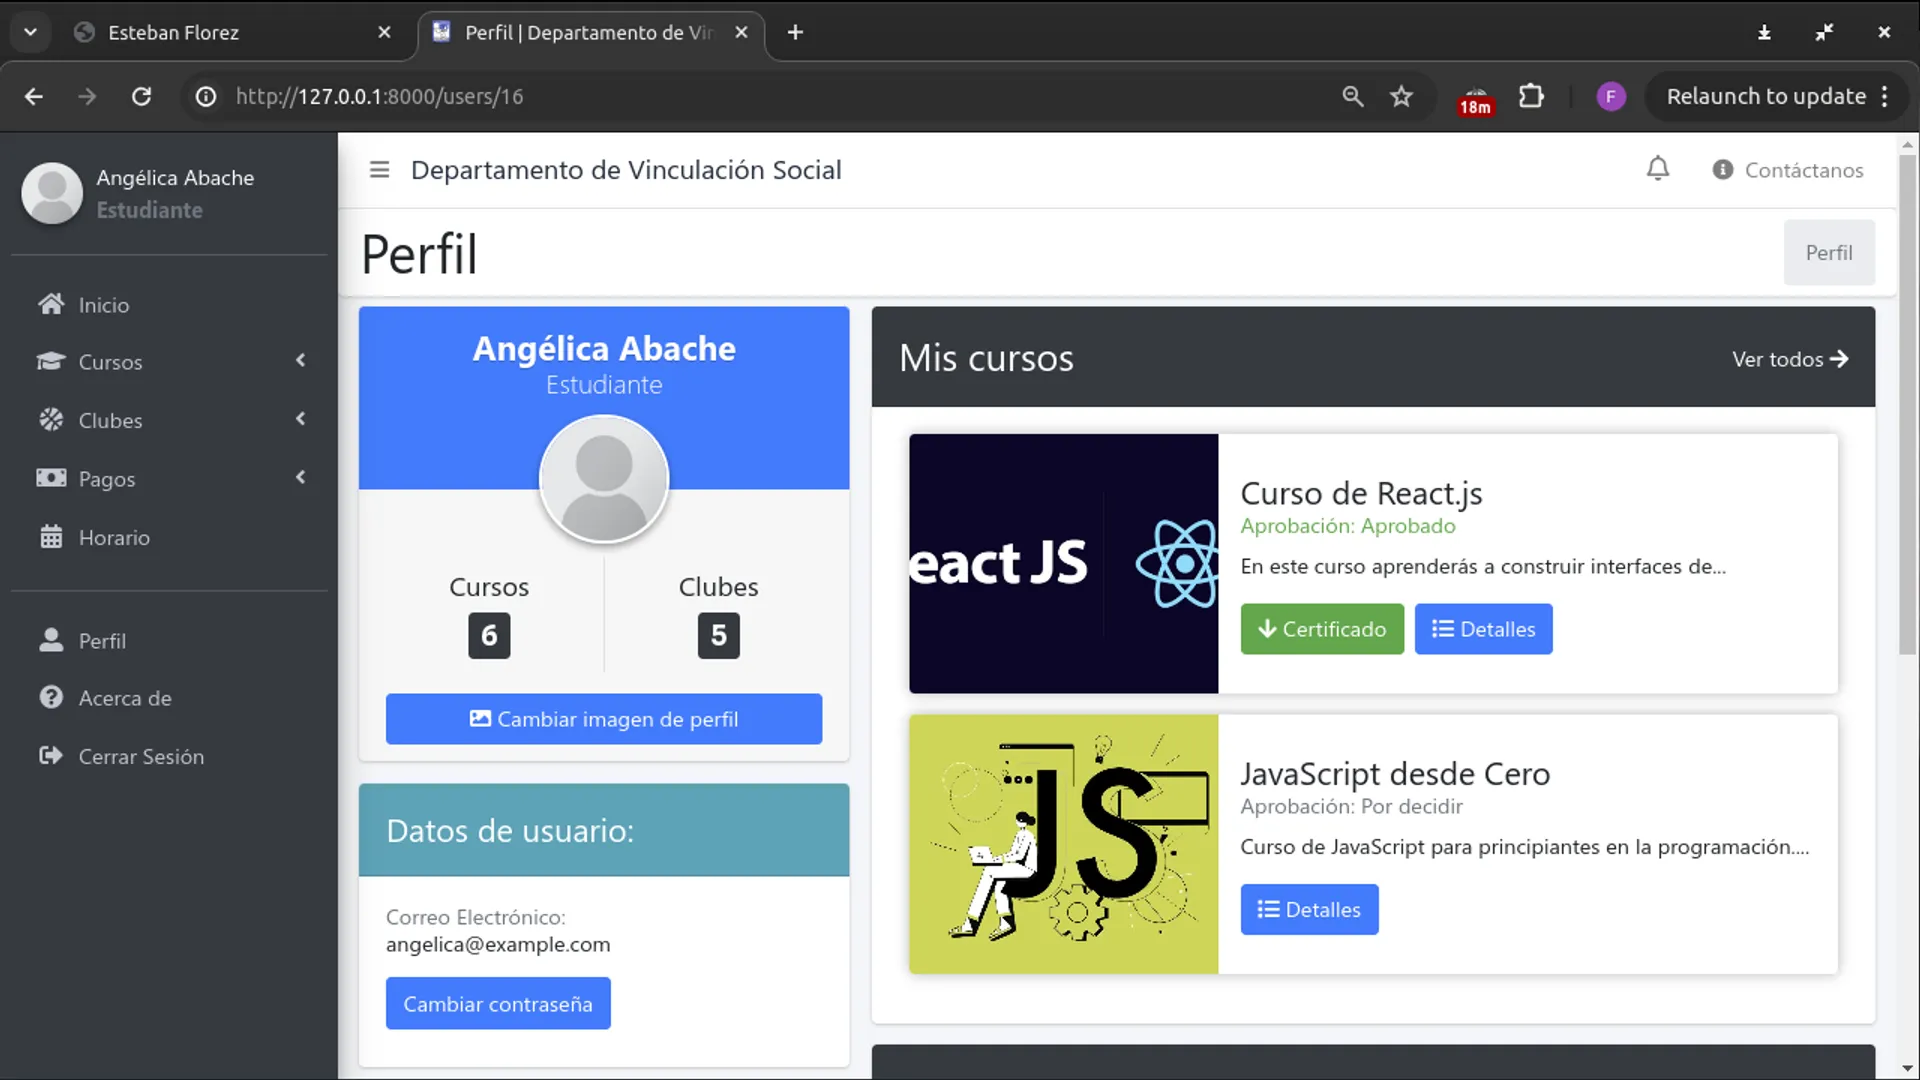
Task: Close the Perfil tab
Action: [741, 32]
